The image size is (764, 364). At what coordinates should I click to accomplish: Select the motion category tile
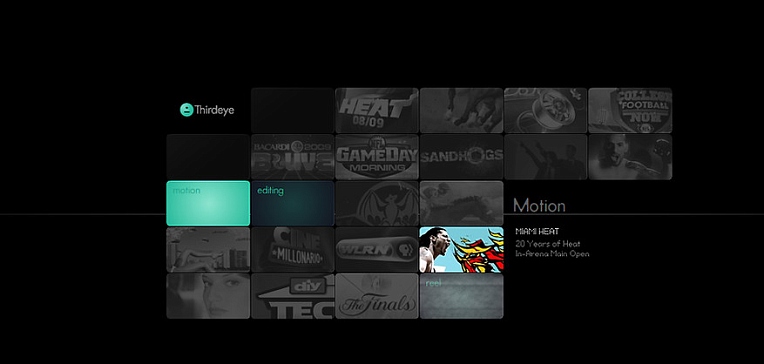[x=208, y=203]
